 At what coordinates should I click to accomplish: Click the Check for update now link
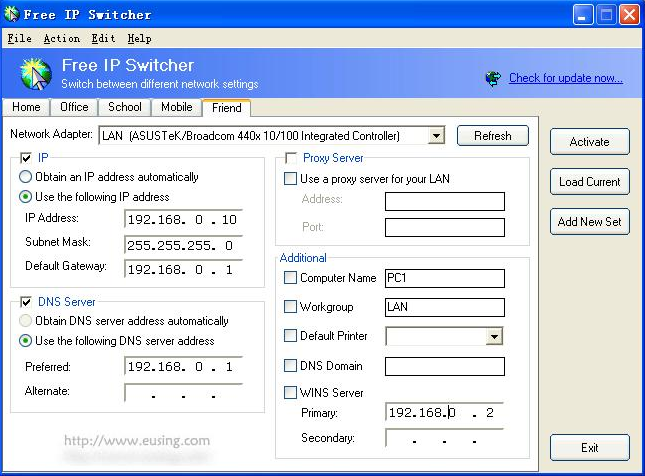[566, 78]
